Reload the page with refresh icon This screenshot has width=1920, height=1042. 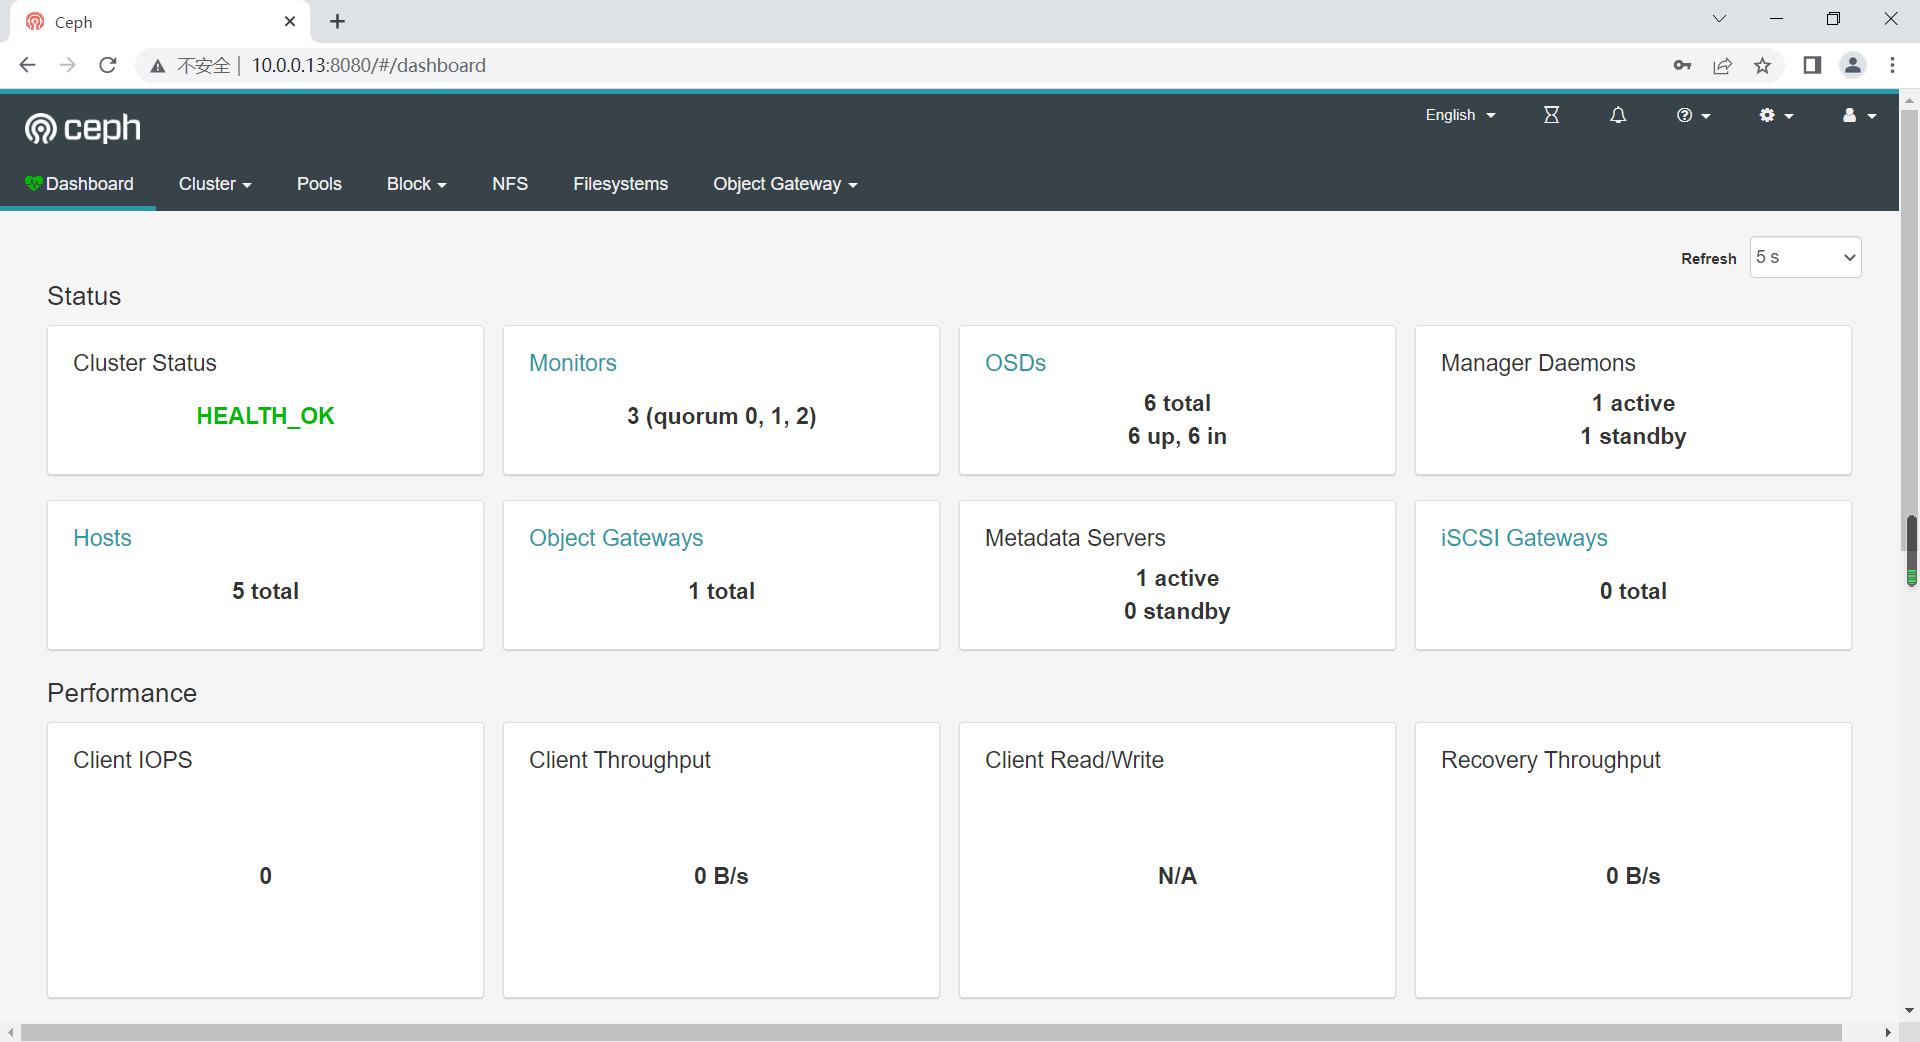pos(108,65)
